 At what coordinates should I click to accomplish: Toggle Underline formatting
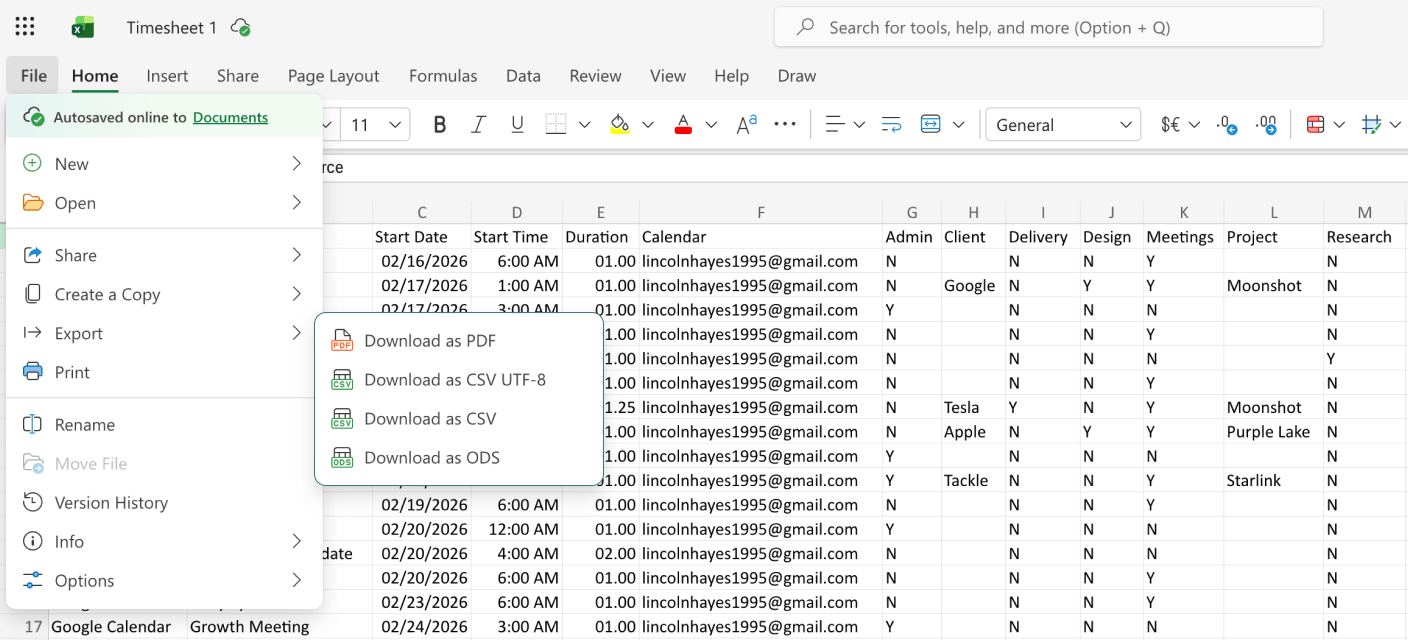[517, 125]
